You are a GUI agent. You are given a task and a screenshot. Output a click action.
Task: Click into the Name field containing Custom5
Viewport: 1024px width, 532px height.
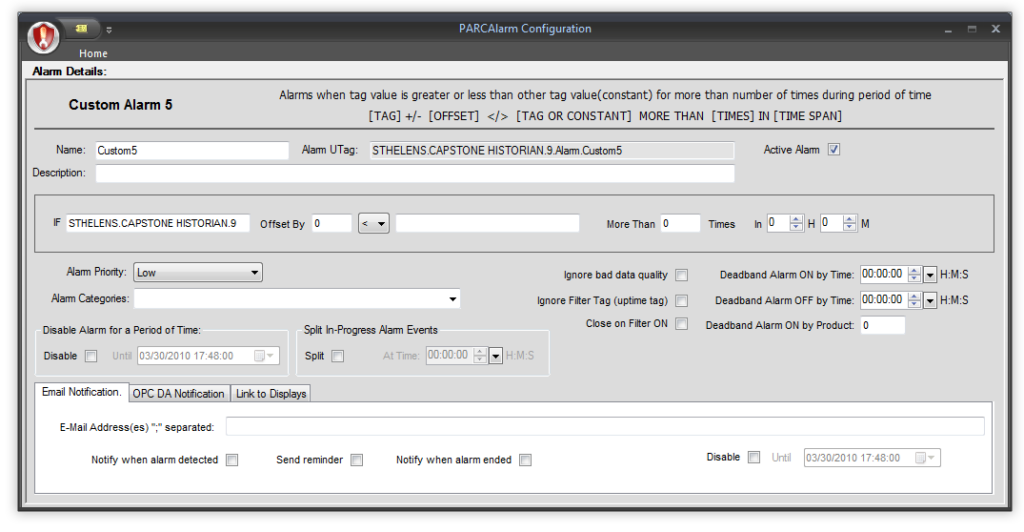[x=192, y=151]
